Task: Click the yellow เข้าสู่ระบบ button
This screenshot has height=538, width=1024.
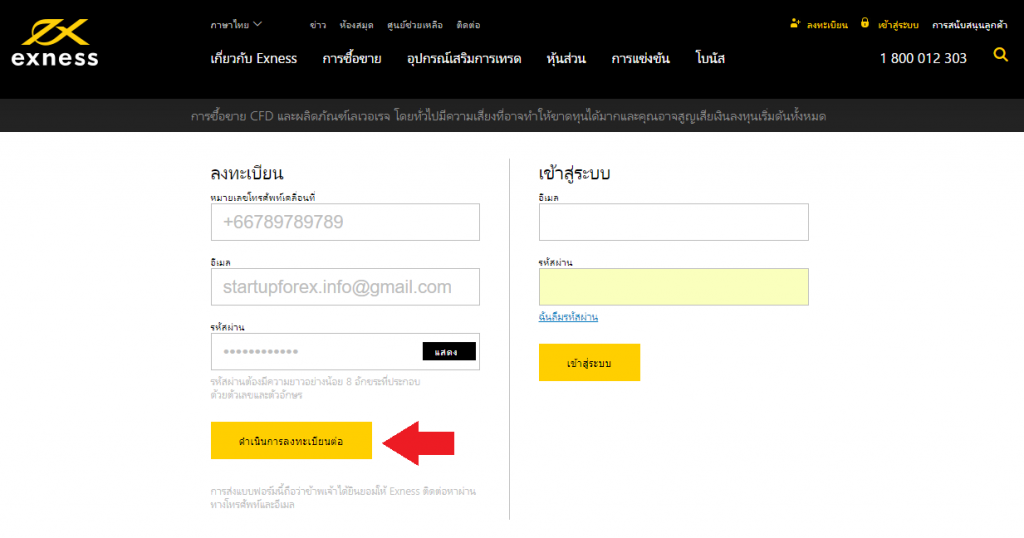Action: (x=589, y=362)
